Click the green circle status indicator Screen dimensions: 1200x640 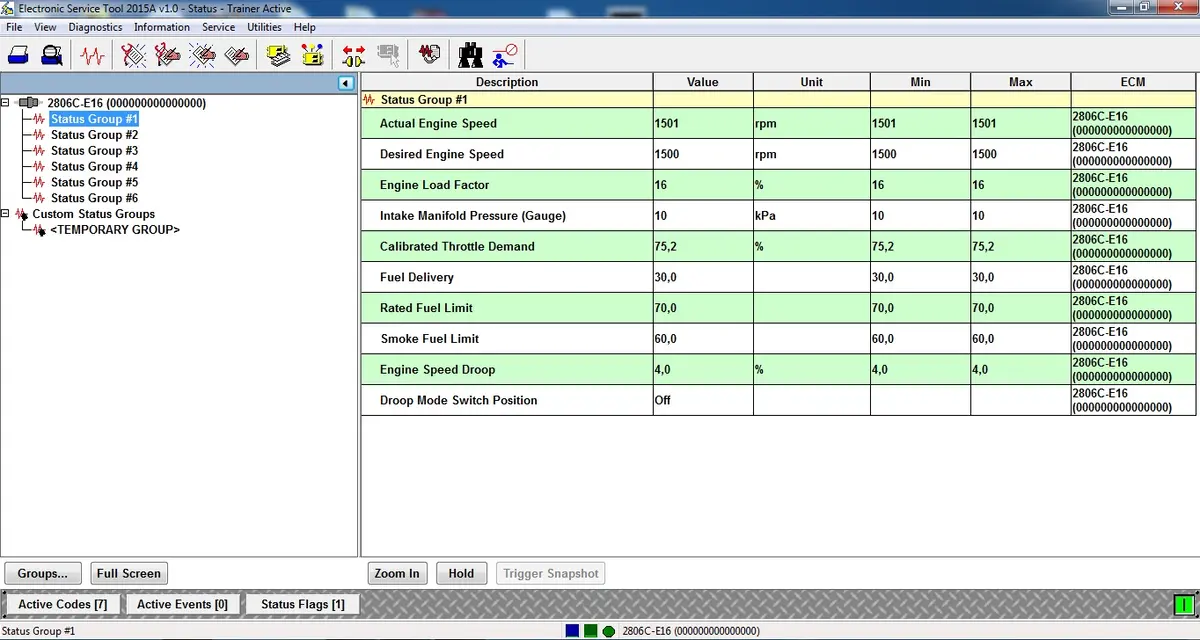tap(608, 631)
